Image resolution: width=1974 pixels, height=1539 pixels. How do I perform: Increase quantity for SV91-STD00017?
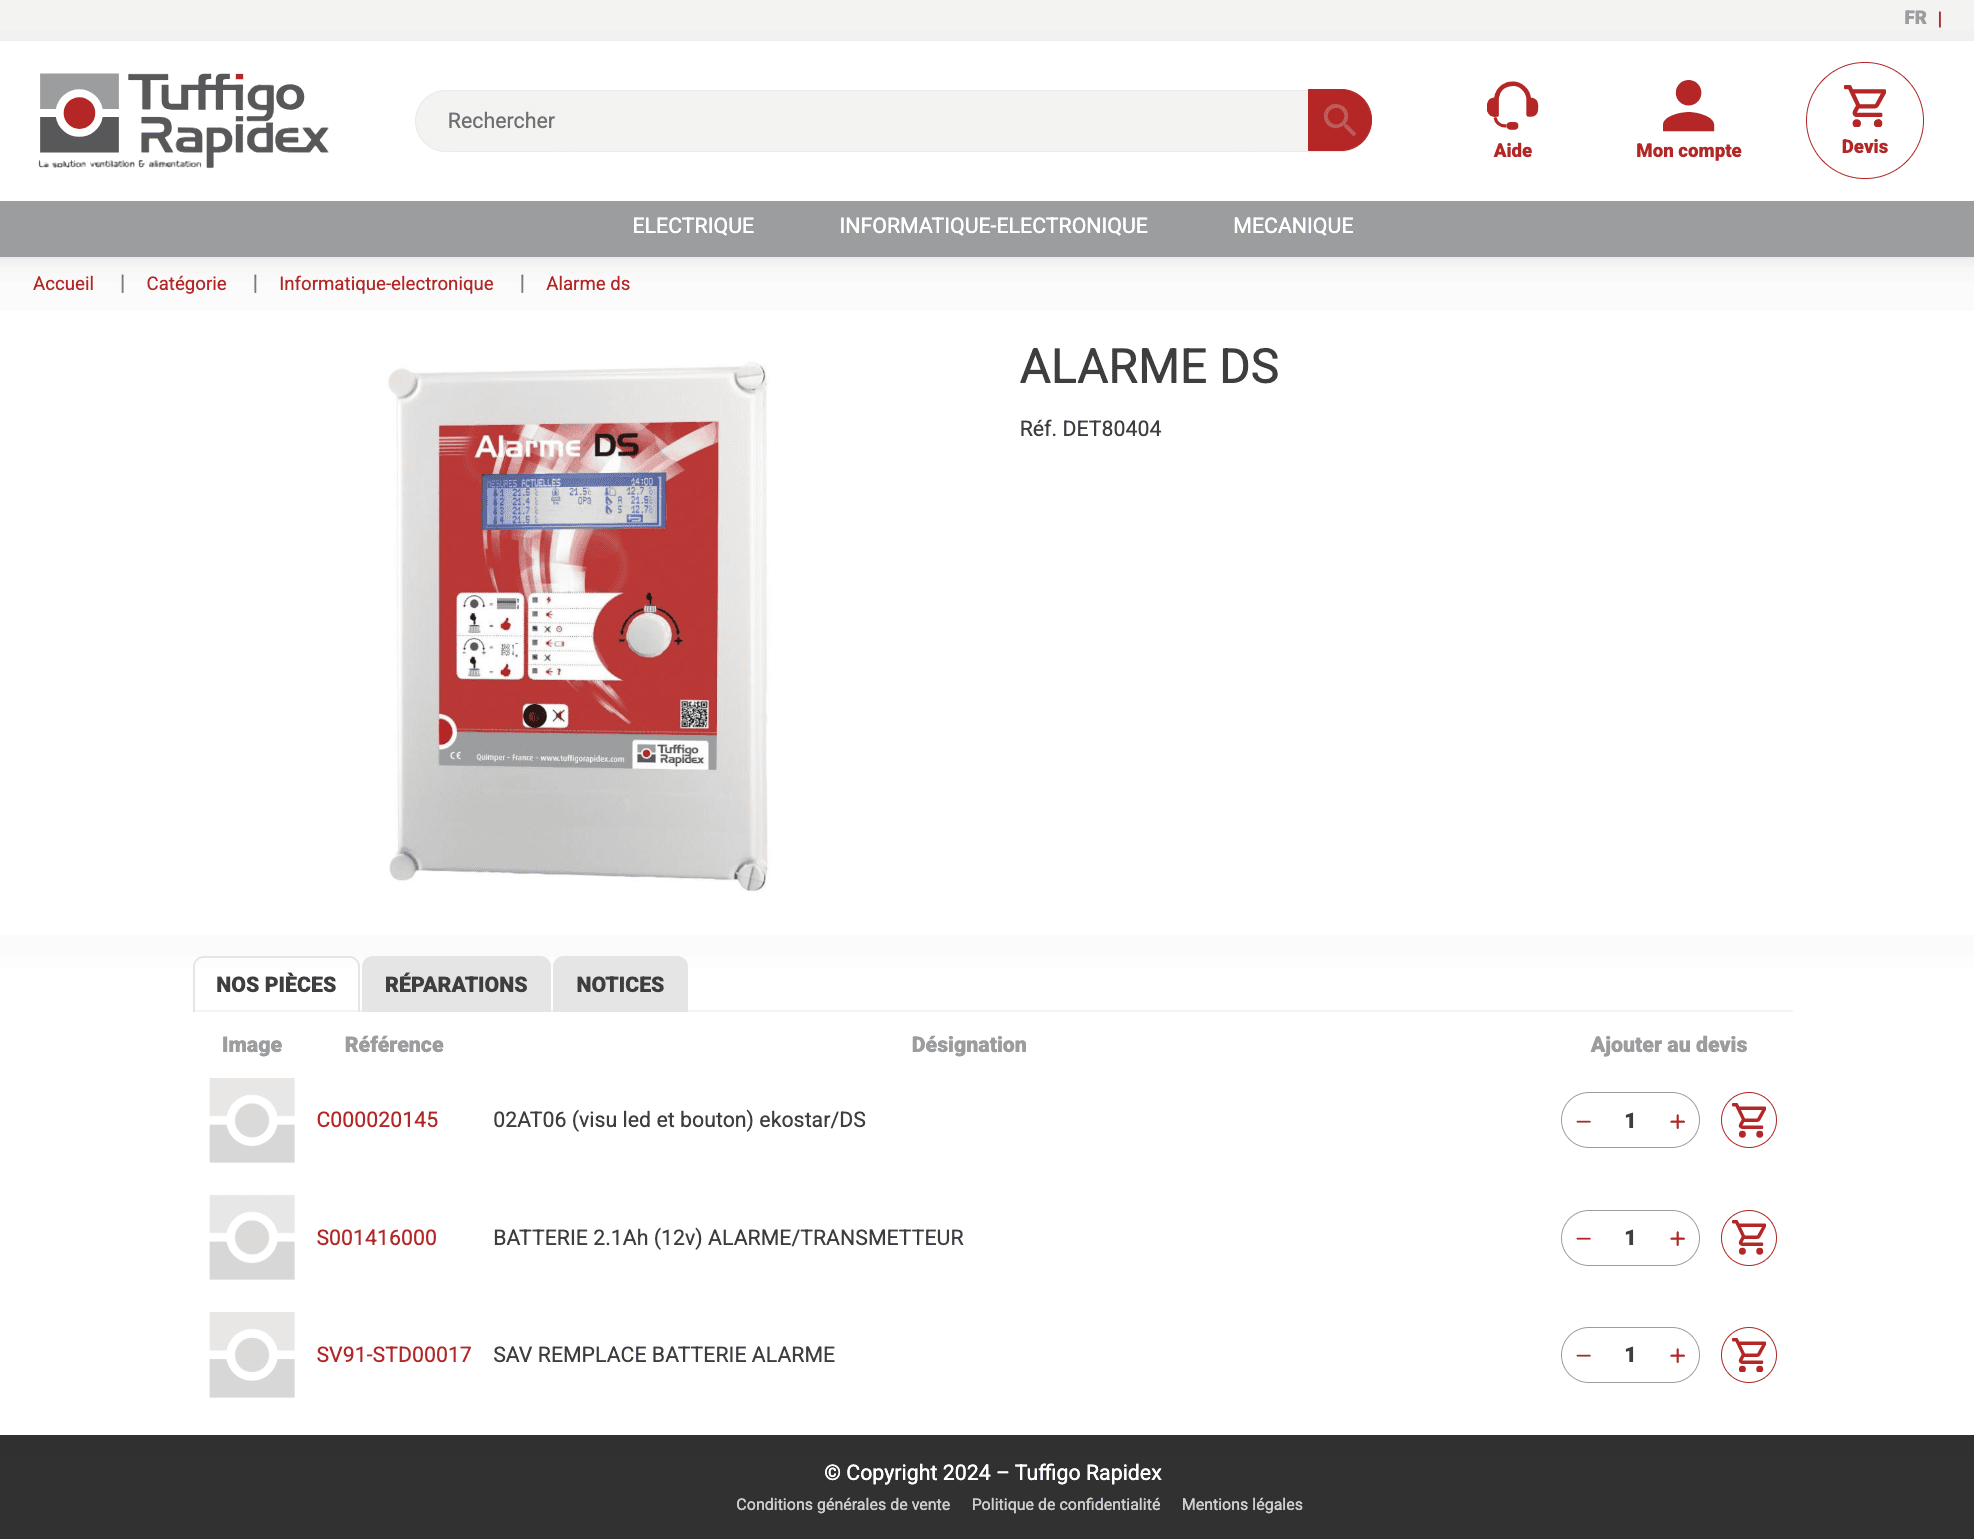pyautogui.click(x=1677, y=1355)
